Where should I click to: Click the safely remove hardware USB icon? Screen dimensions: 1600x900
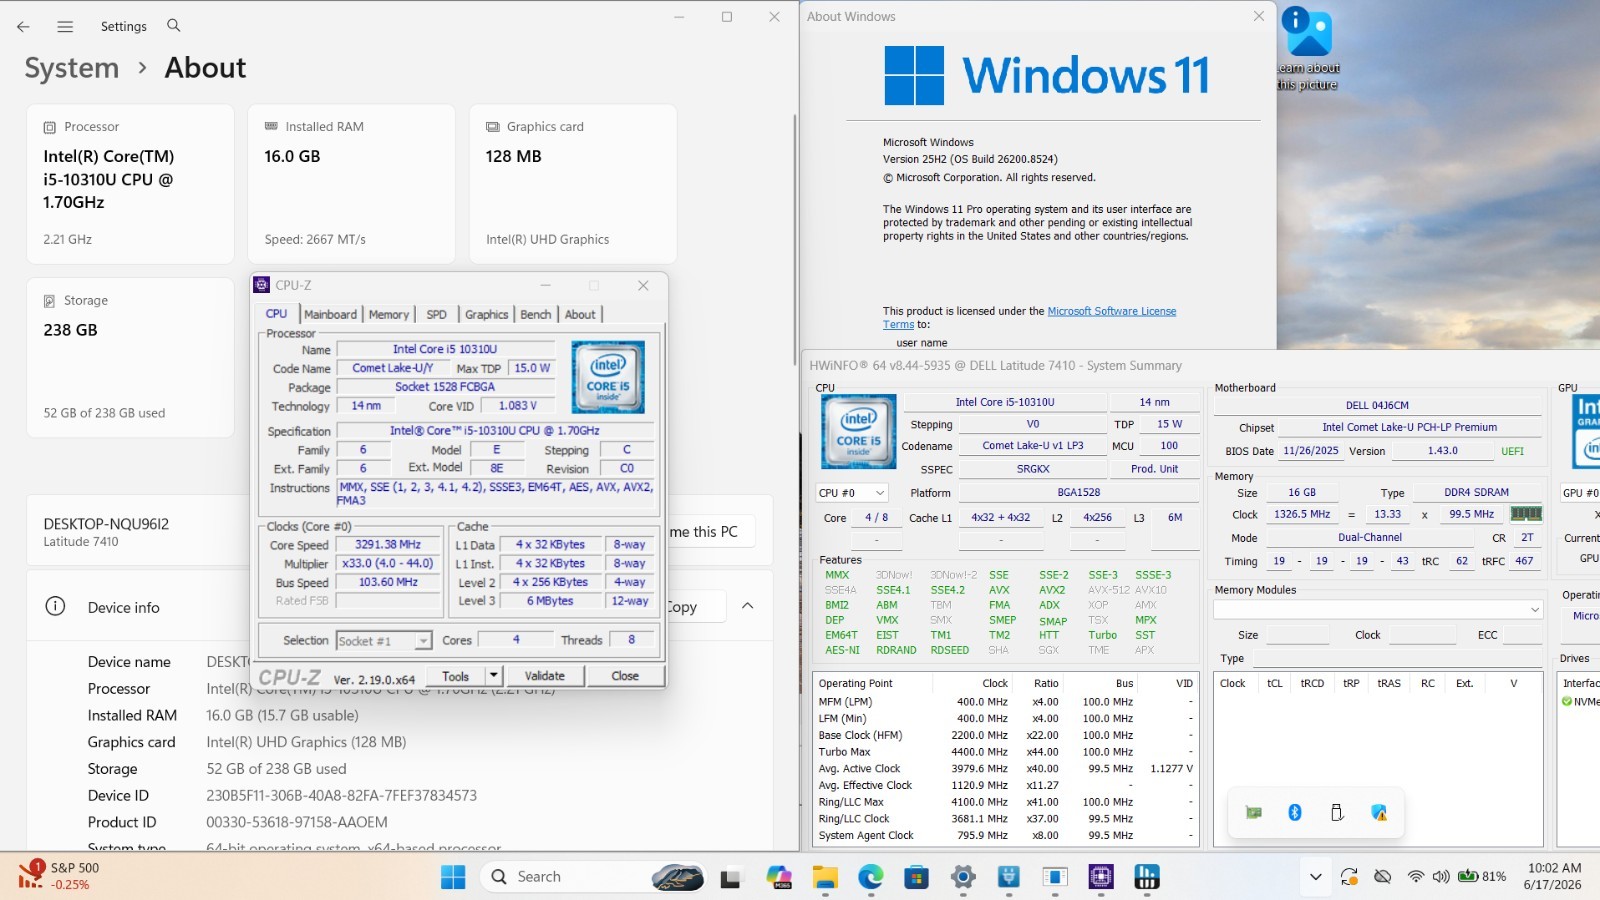(1337, 813)
